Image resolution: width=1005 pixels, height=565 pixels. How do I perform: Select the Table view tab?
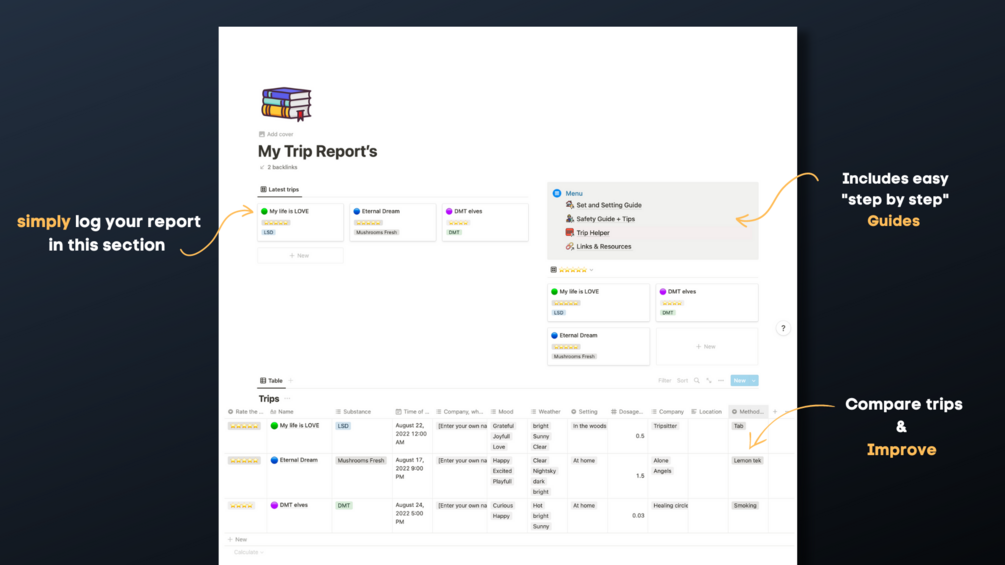click(271, 381)
